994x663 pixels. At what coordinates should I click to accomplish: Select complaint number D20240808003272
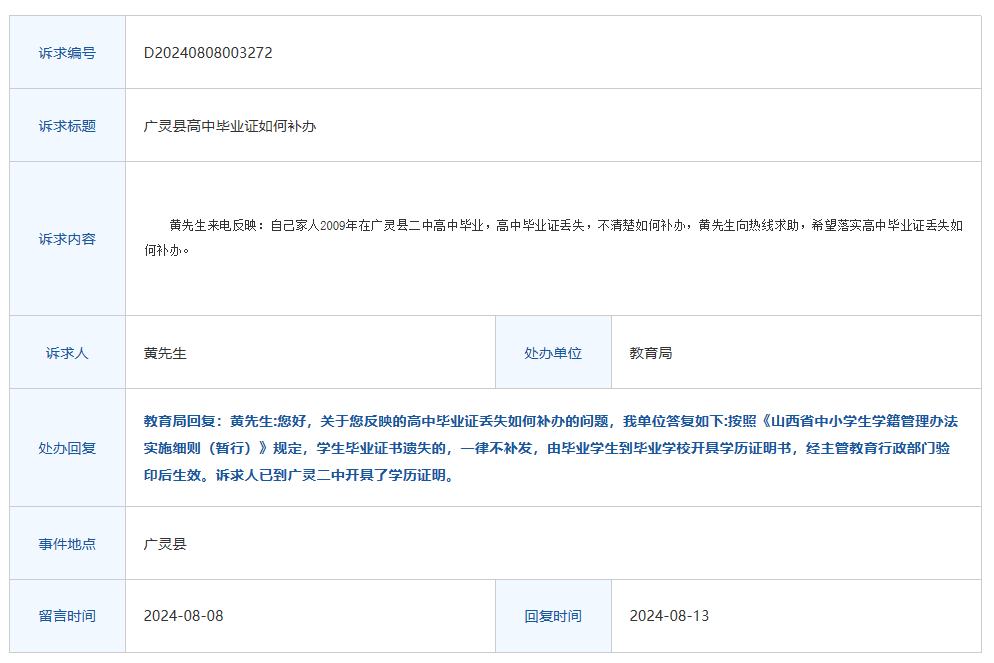(208, 53)
